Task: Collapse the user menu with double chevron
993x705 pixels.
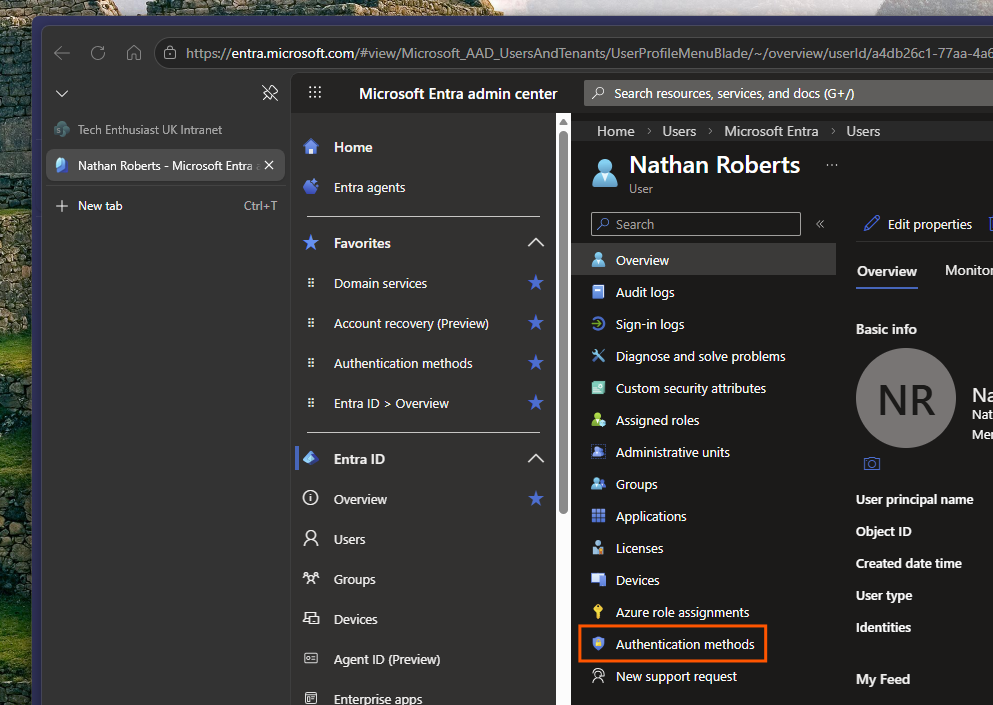Action: (820, 224)
